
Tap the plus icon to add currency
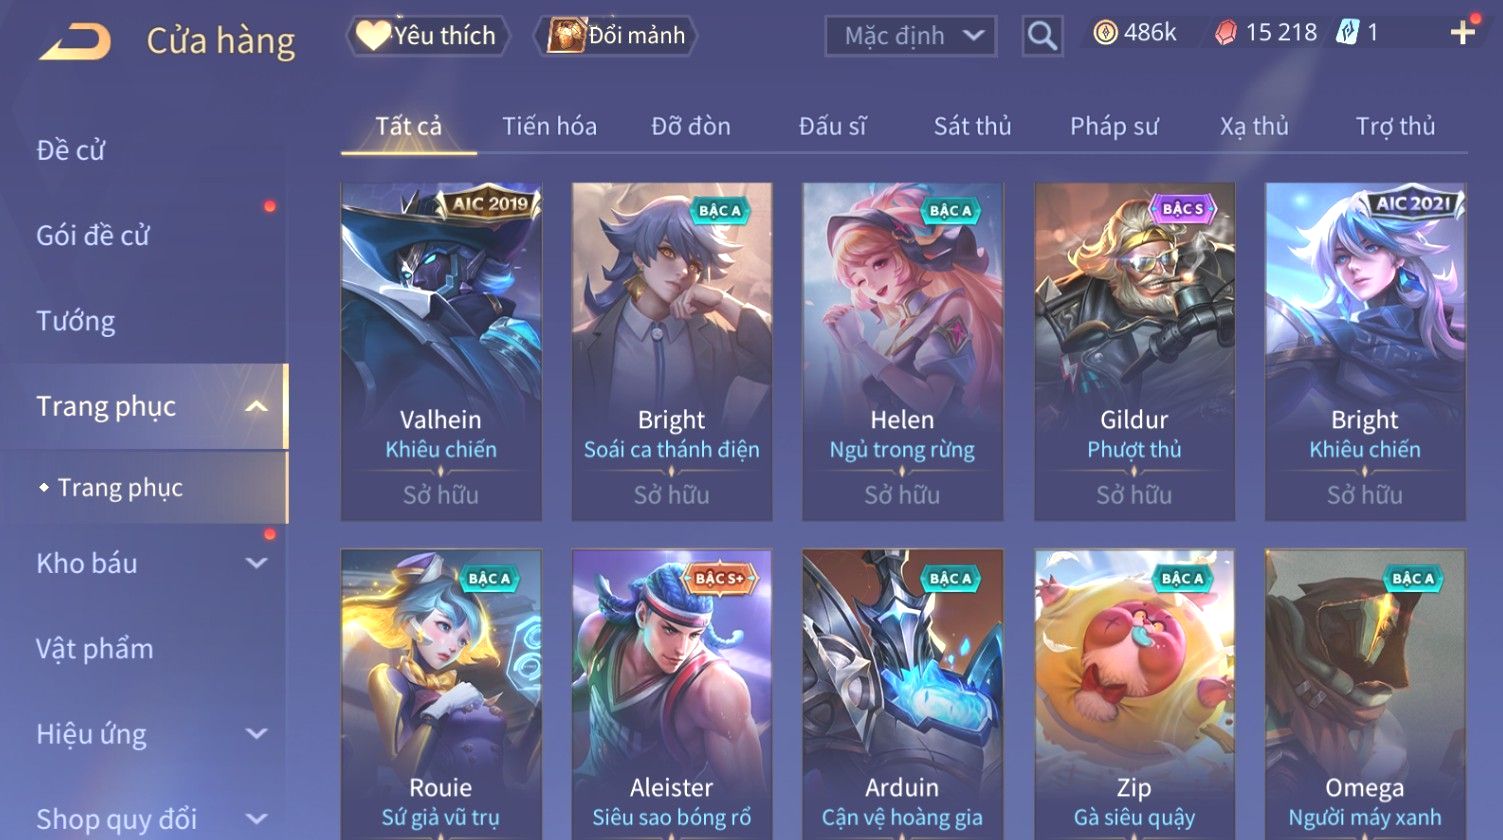click(1462, 33)
